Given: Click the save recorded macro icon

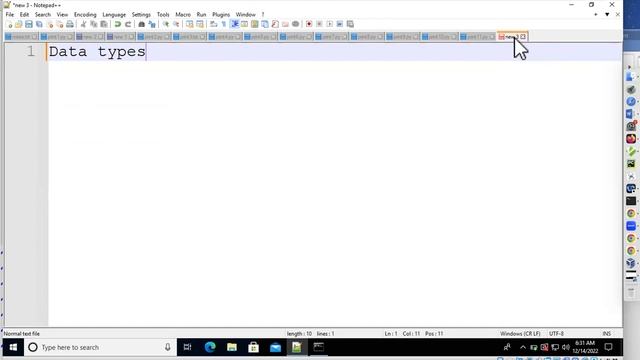Looking at the screenshot, I should click(x=350, y=24).
